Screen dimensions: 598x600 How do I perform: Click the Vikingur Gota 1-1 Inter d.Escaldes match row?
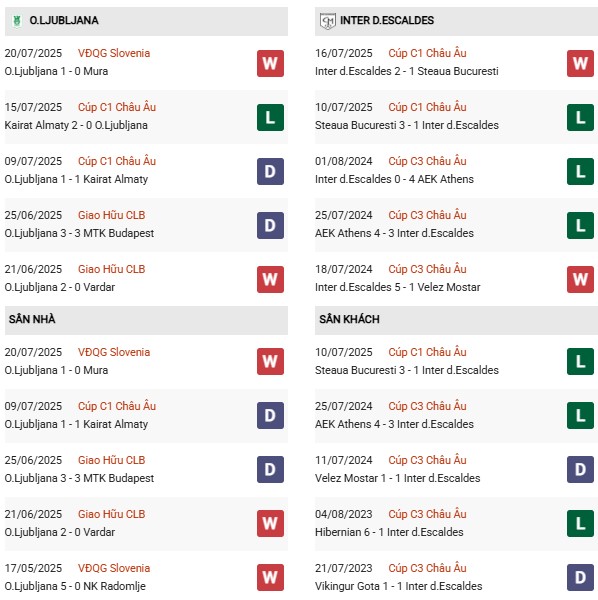click(456, 577)
